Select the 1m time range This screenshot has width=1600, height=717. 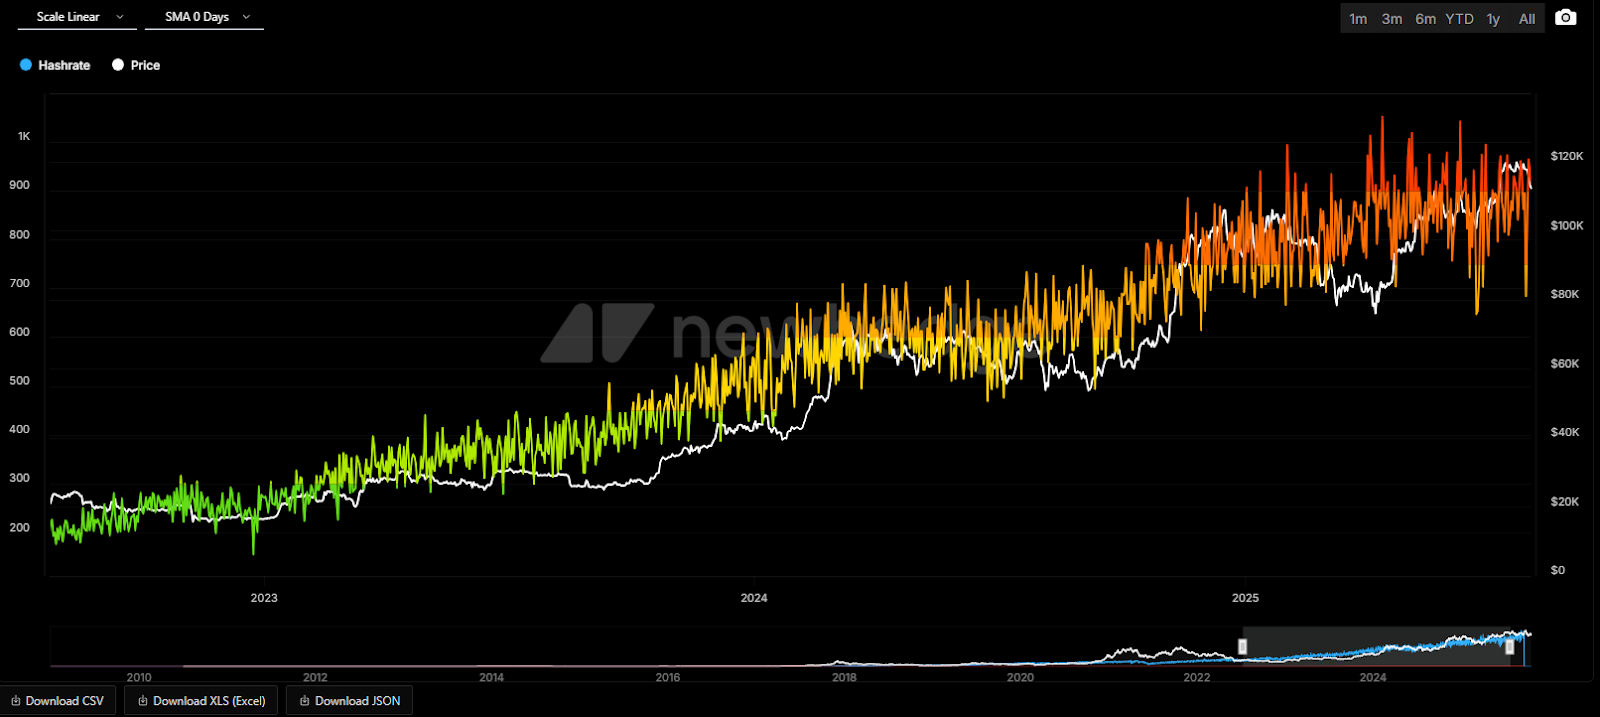coord(1357,19)
